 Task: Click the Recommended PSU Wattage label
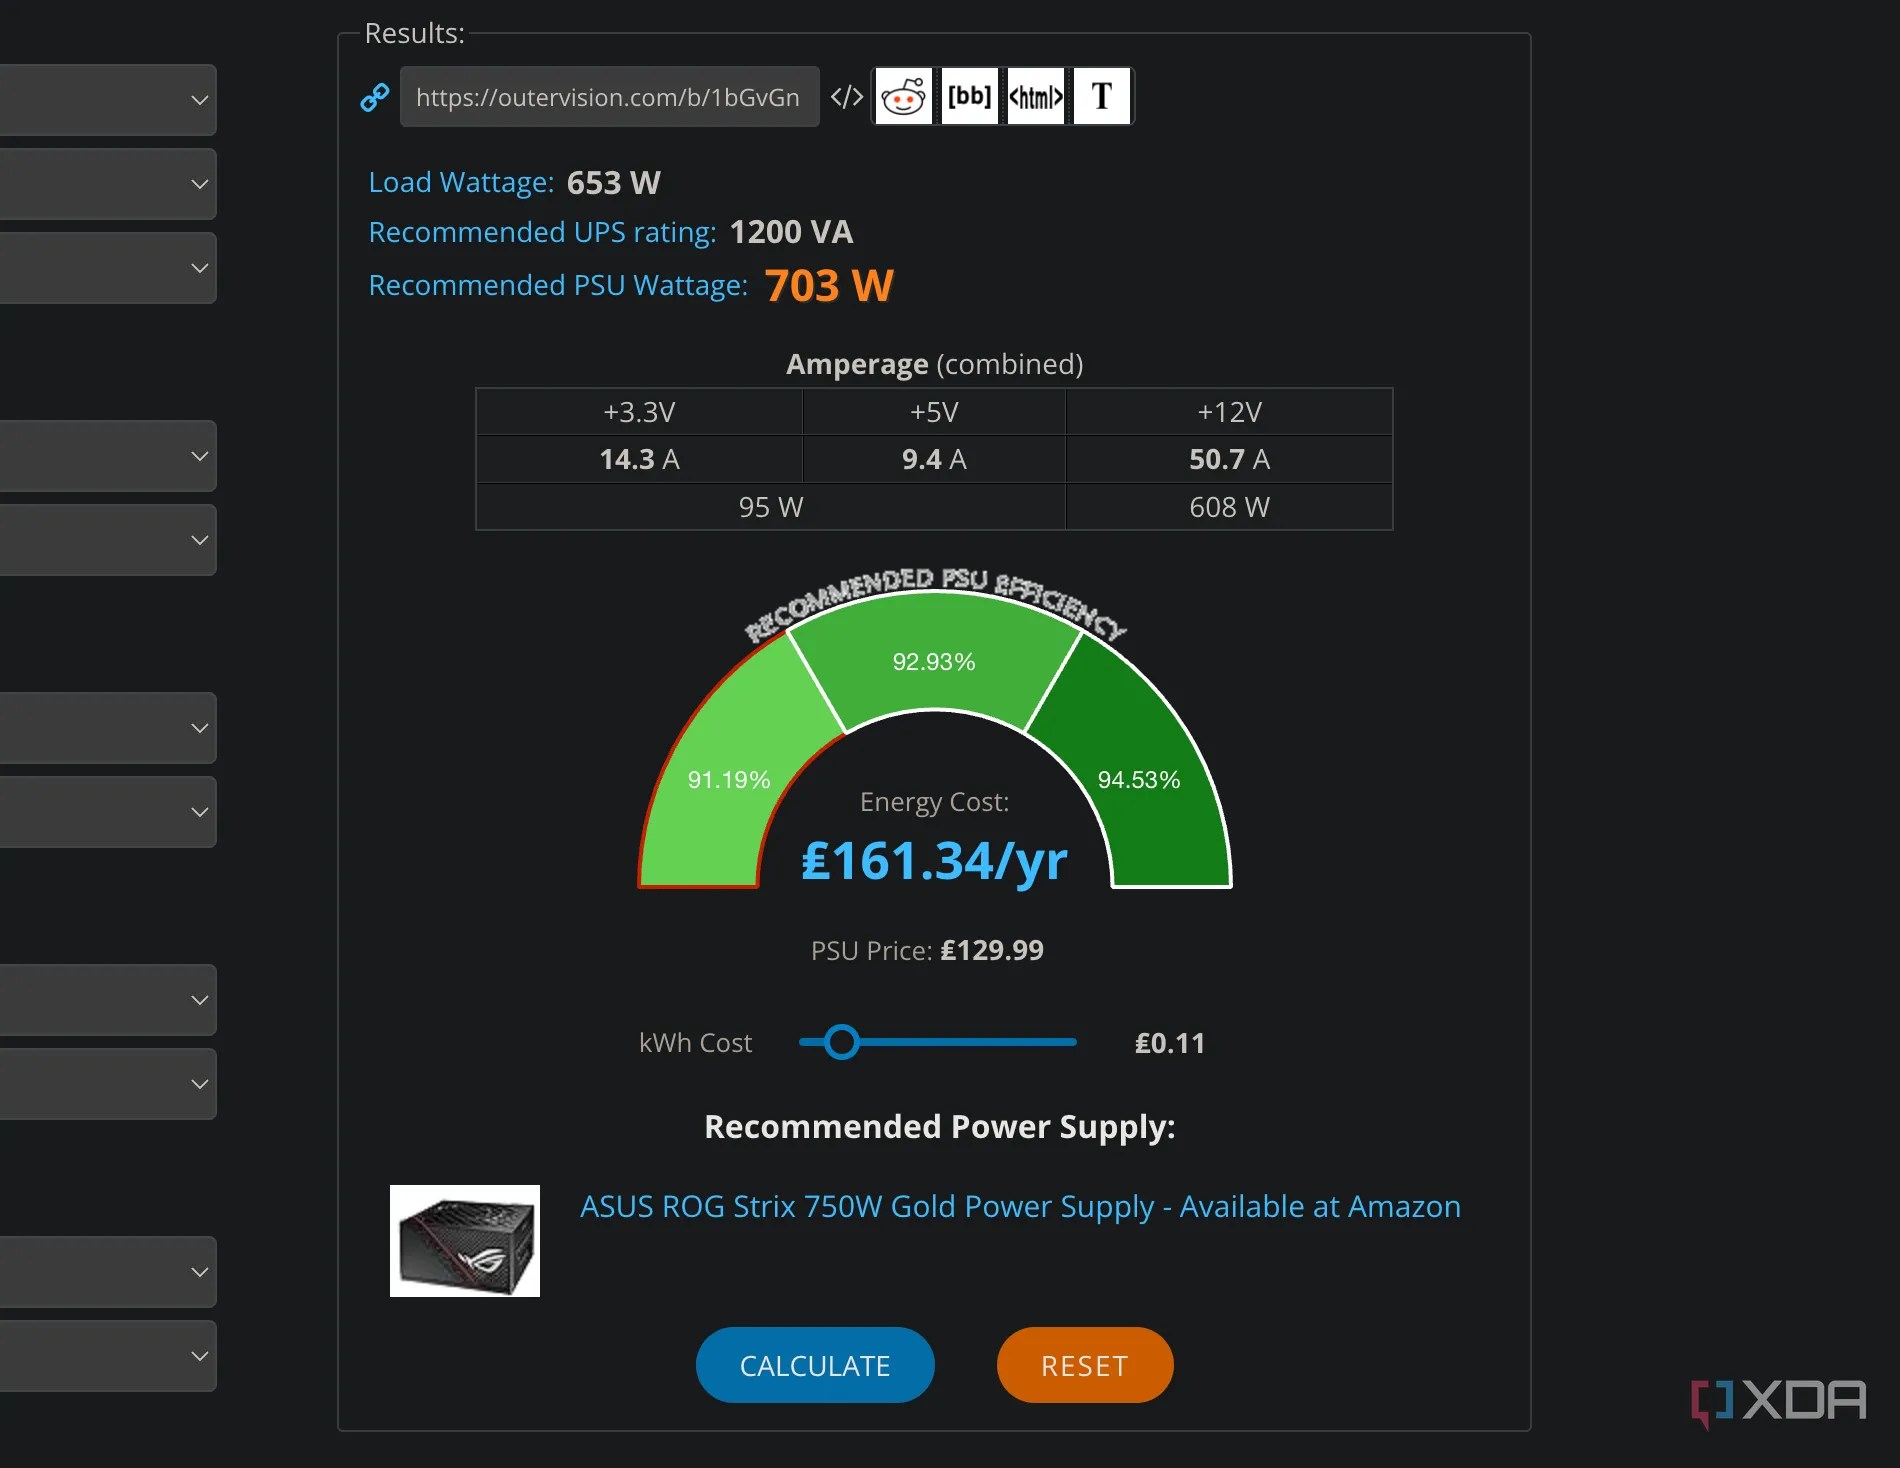[x=558, y=285]
